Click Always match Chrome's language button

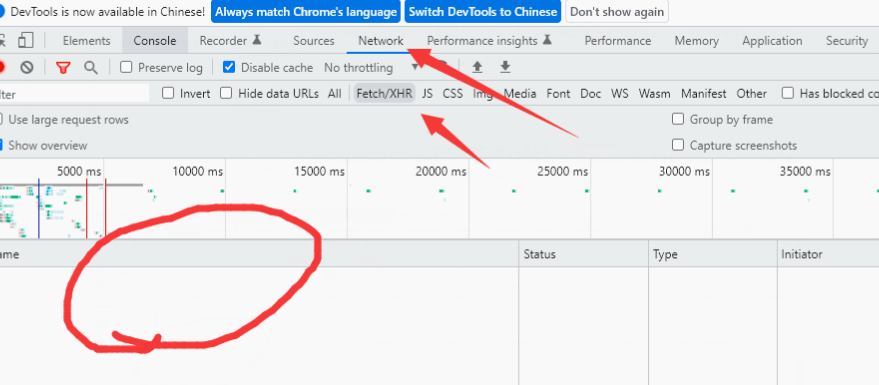coord(306,12)
